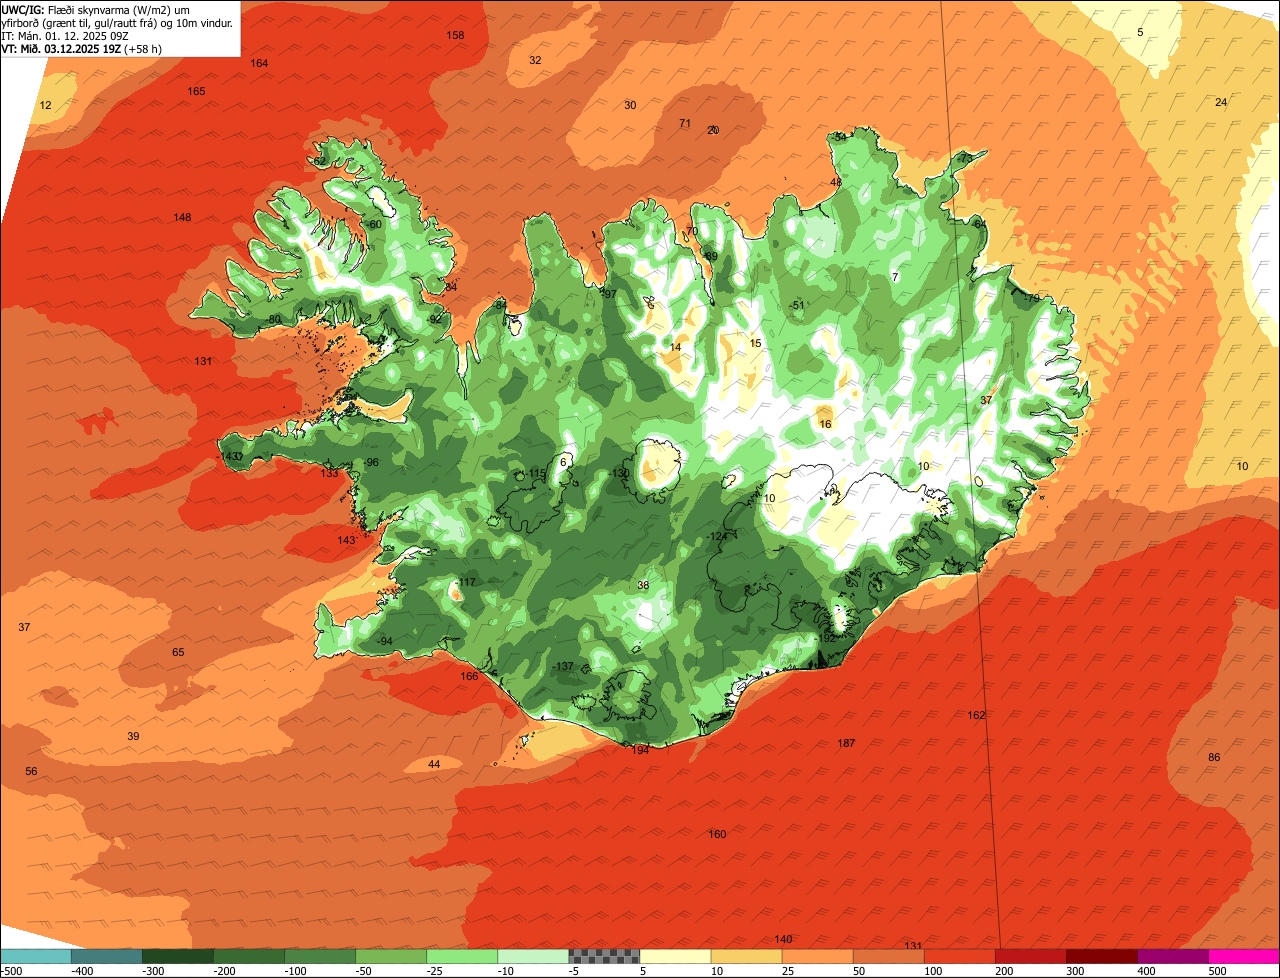1280x978 pixels.
Task: Click the map value 162 southeast of Iceland
Action: tap(977, 715)
